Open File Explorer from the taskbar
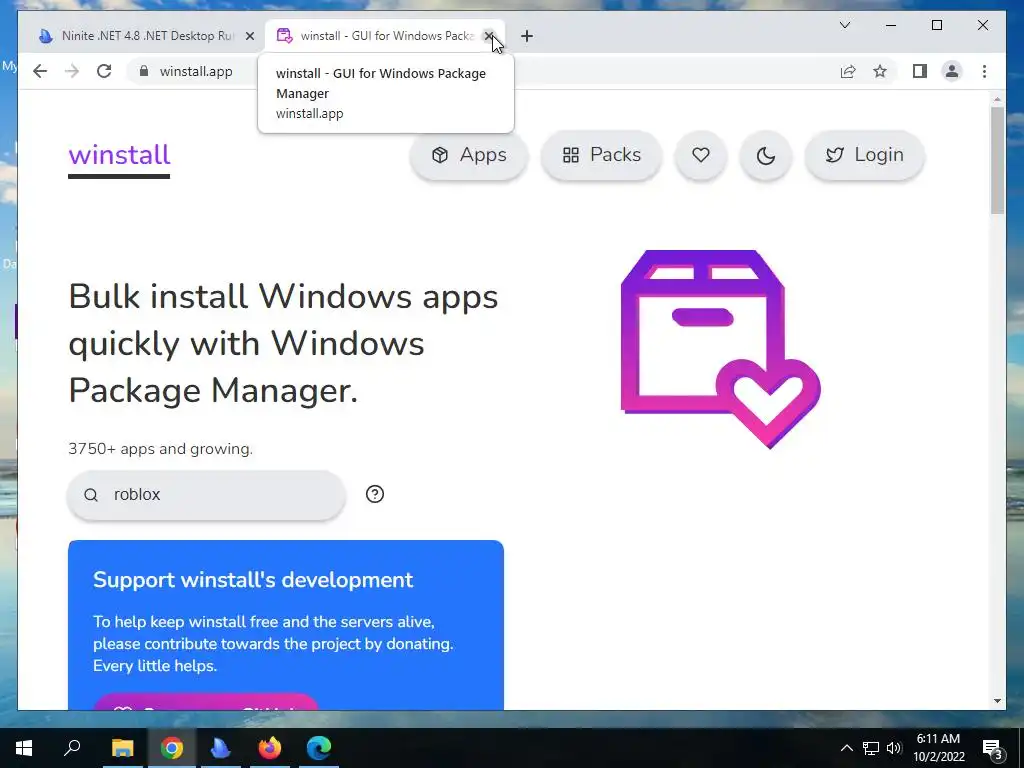This screenshot has height=768, width=1024. pyautogui.click(x=122, y=748)
